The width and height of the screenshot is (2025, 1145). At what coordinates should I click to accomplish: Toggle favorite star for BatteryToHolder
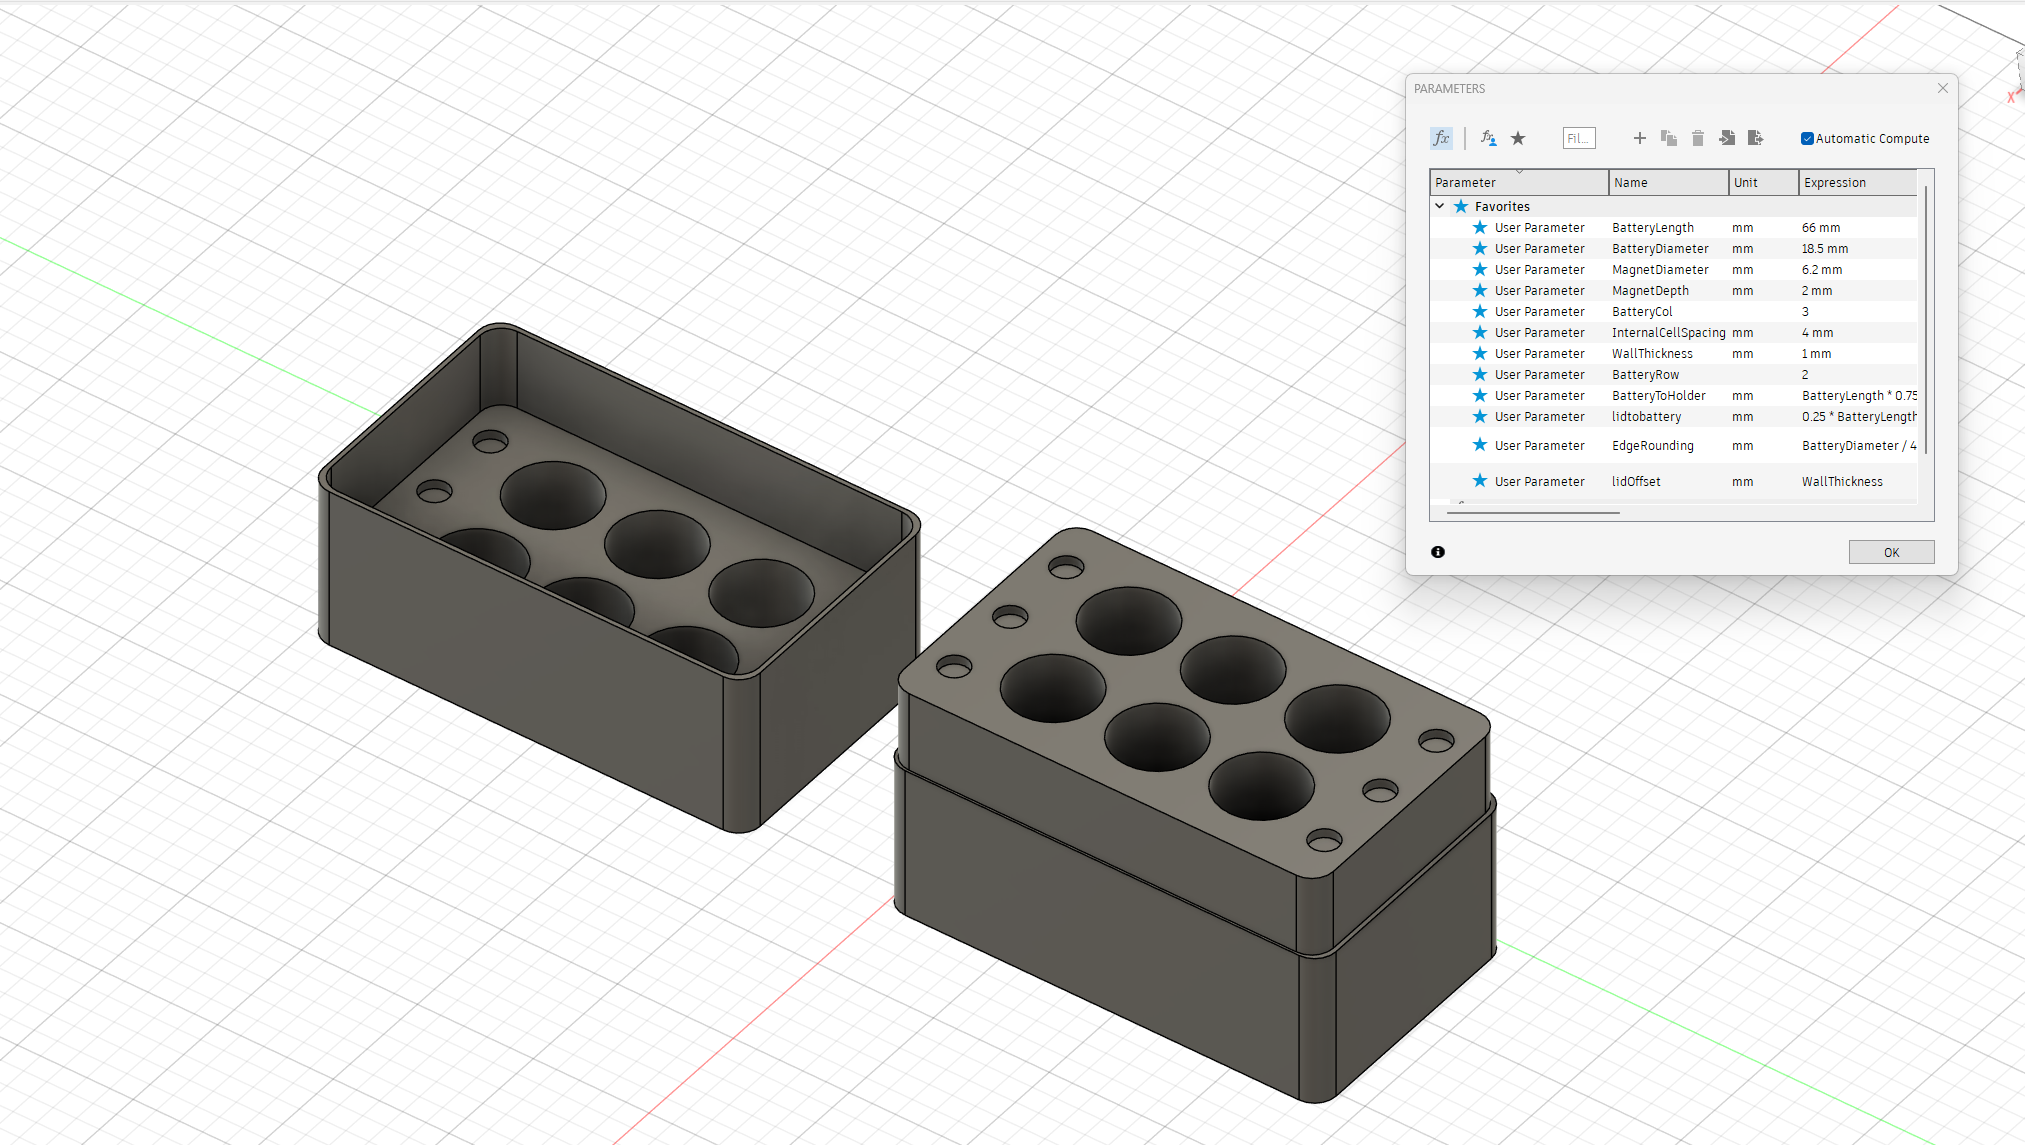click(x=1480, y=396)
